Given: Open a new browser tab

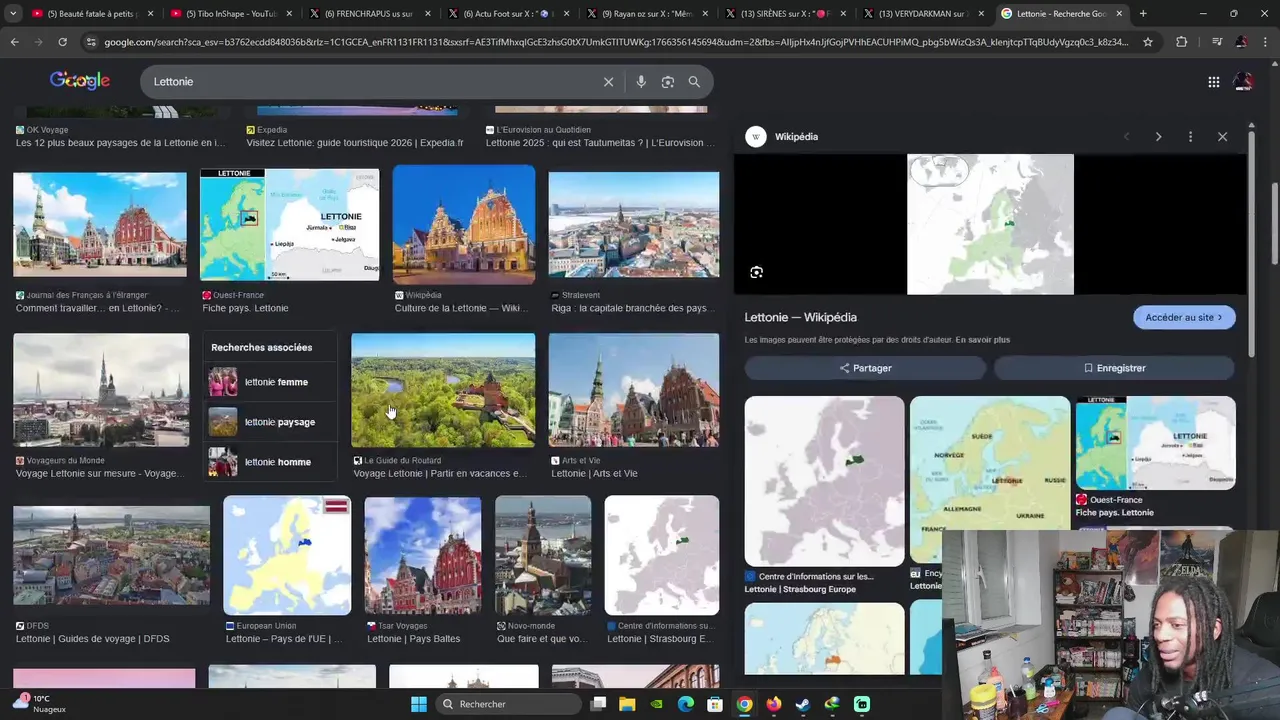Looking at the screenshot, I should point(1143,14).
